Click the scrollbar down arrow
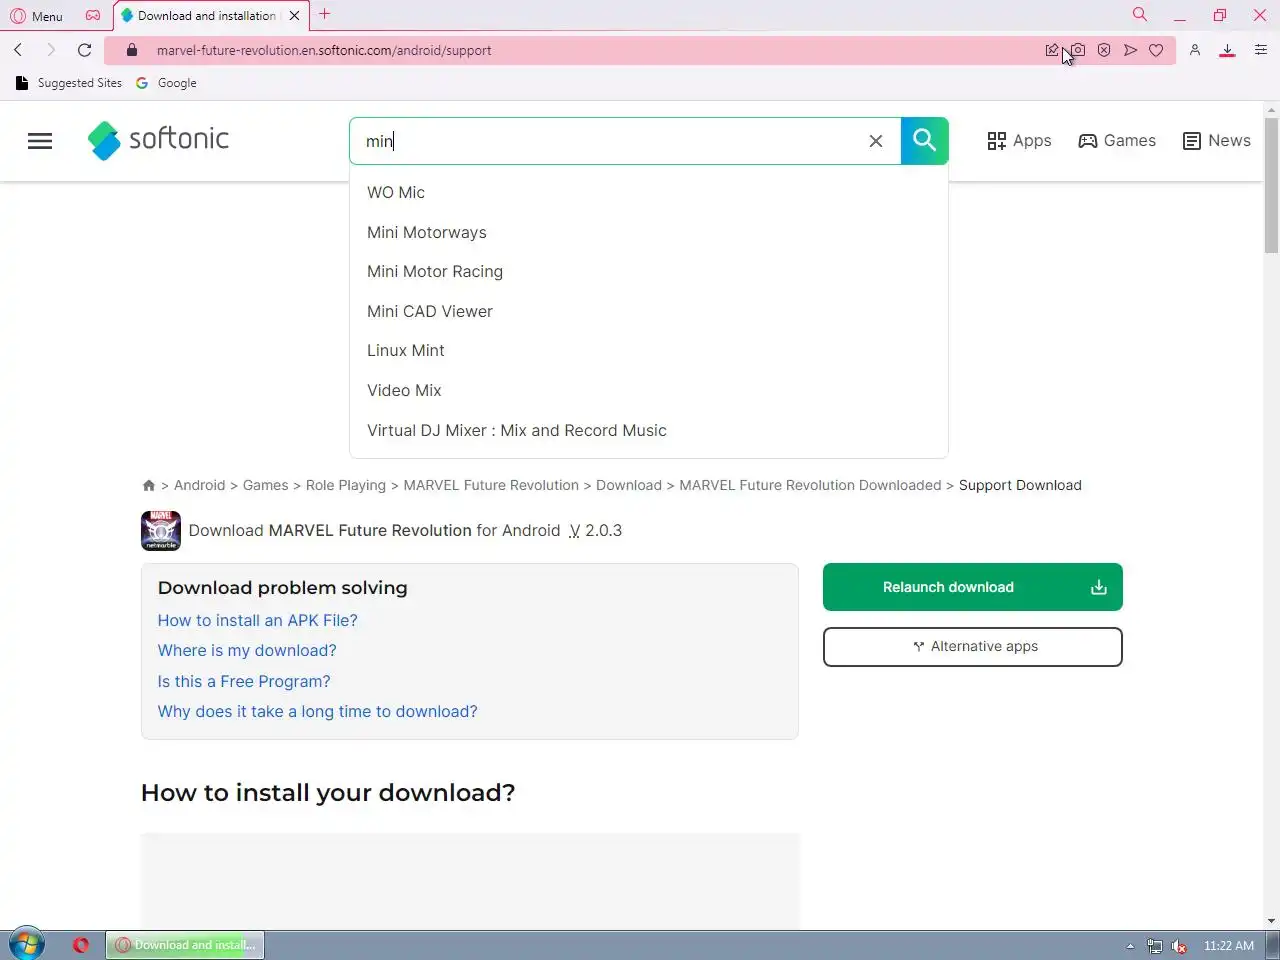The height and width of the screenshot is (960, 1280). click(1271, 921)
